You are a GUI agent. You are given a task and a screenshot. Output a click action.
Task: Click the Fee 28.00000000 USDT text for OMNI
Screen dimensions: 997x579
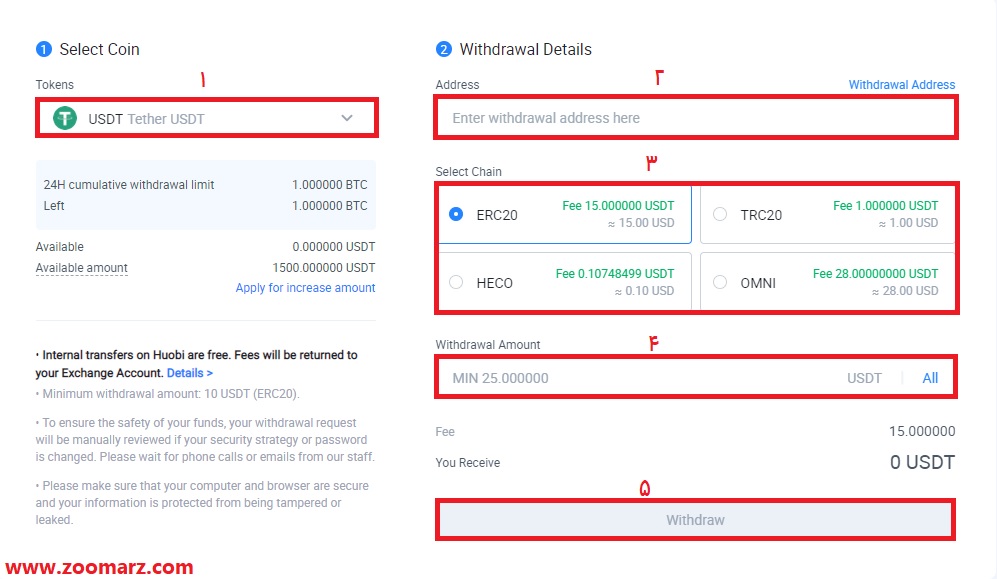click(x=876, y=274)
